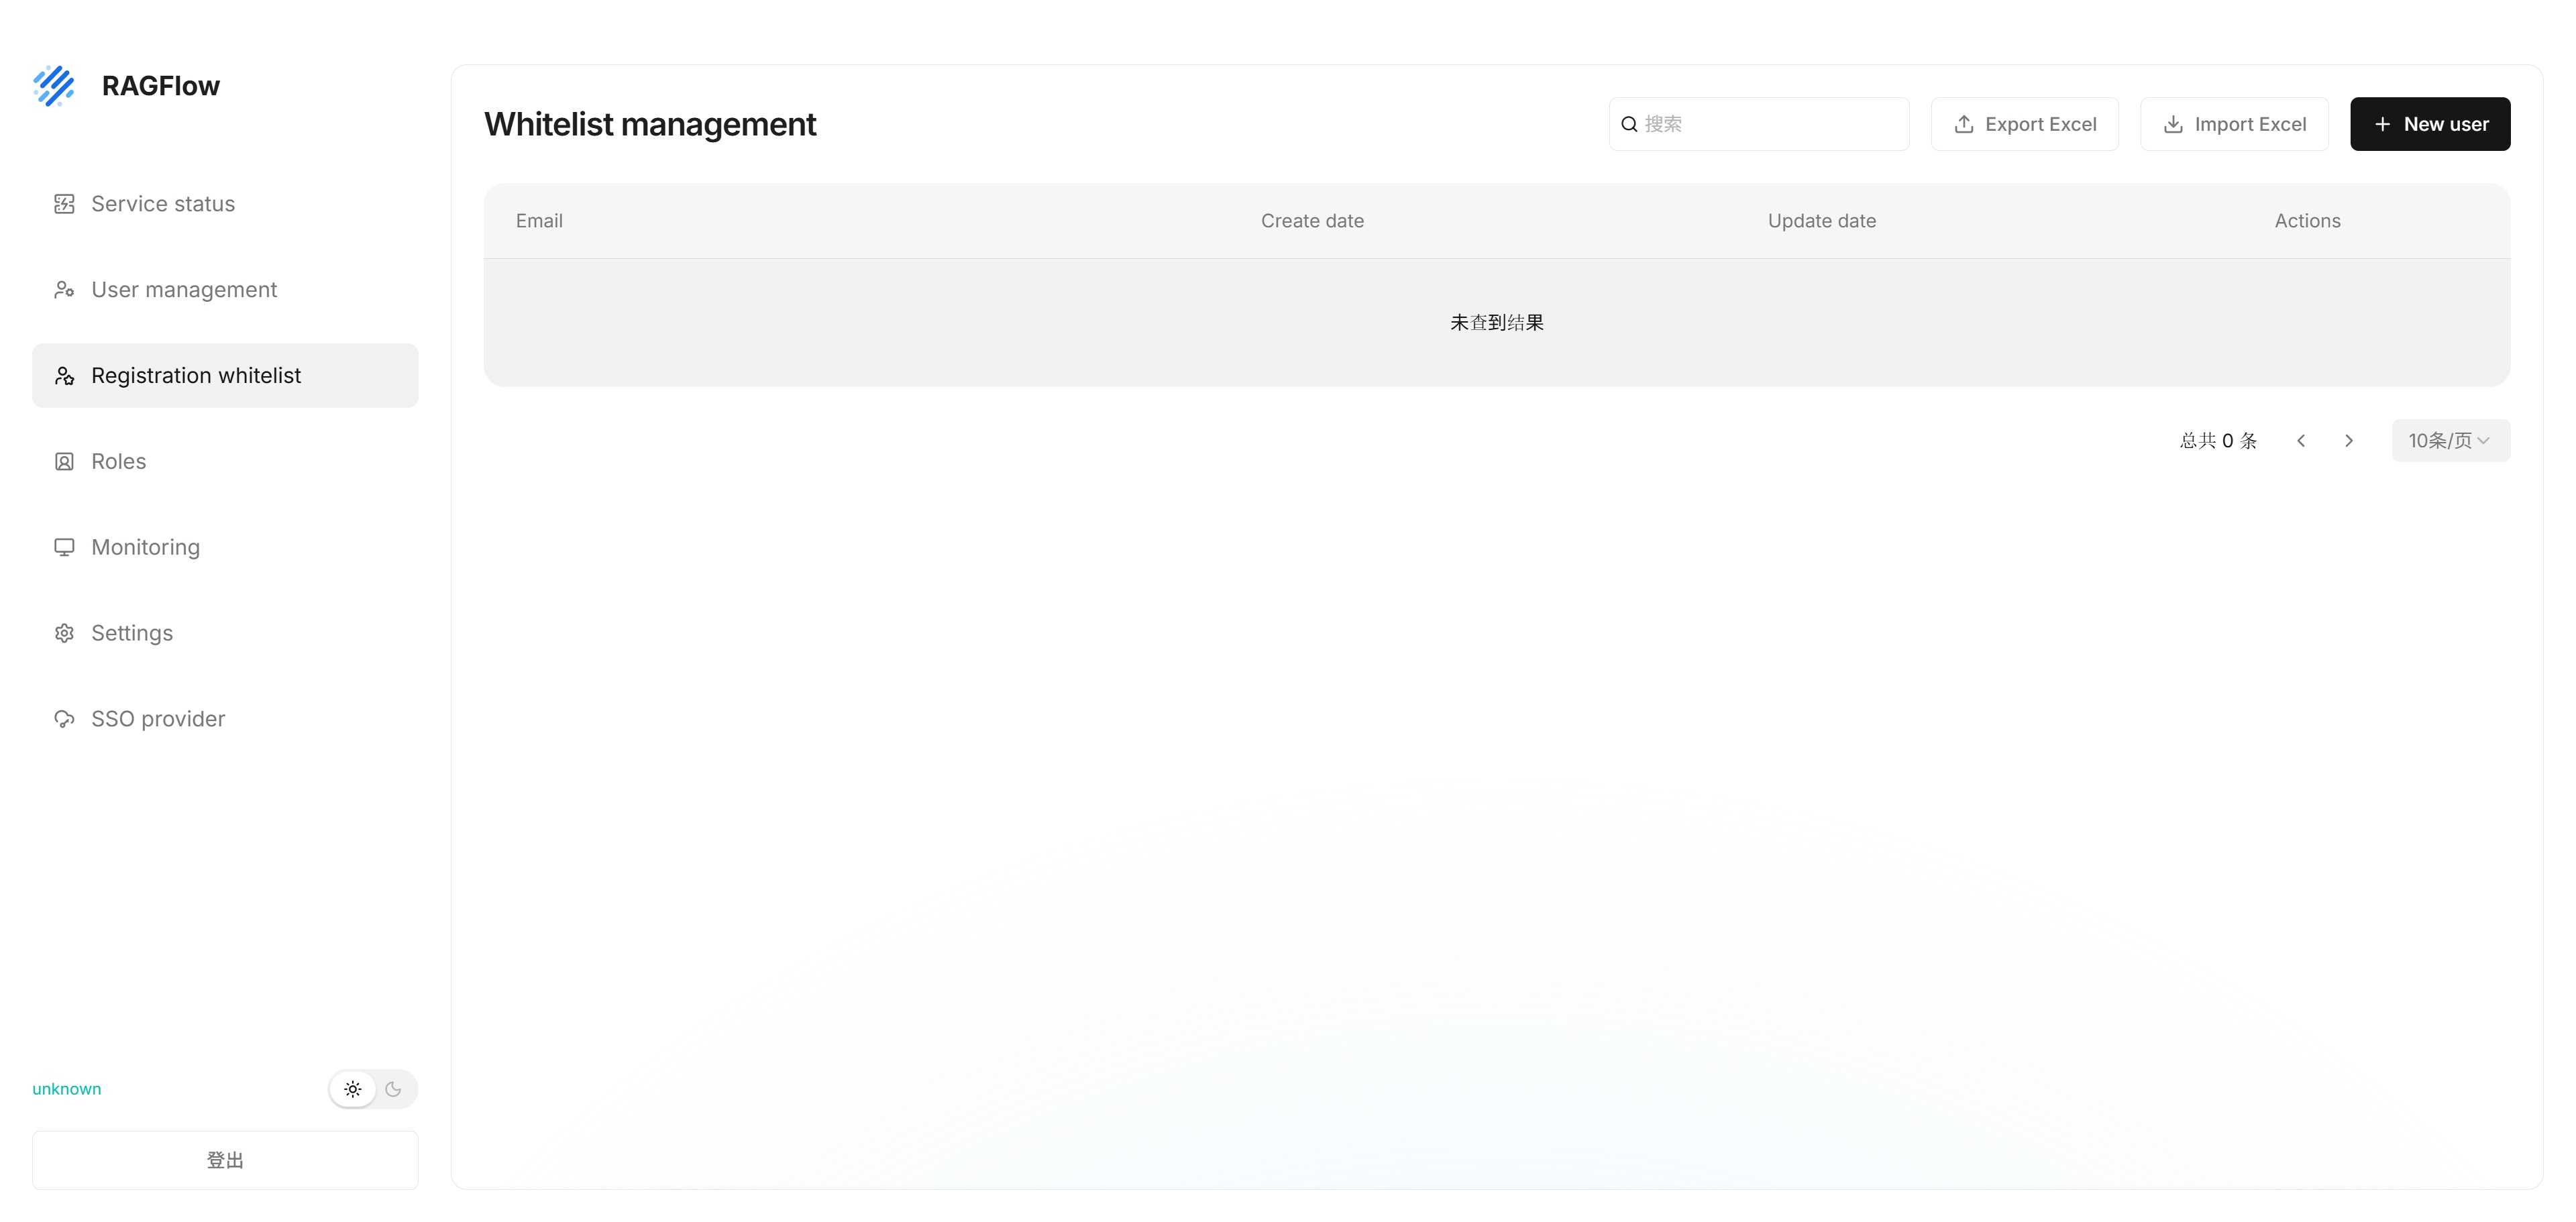Open Monitoring page
The height and width of the screenshot is (1222, 2576).
(225, 548)
